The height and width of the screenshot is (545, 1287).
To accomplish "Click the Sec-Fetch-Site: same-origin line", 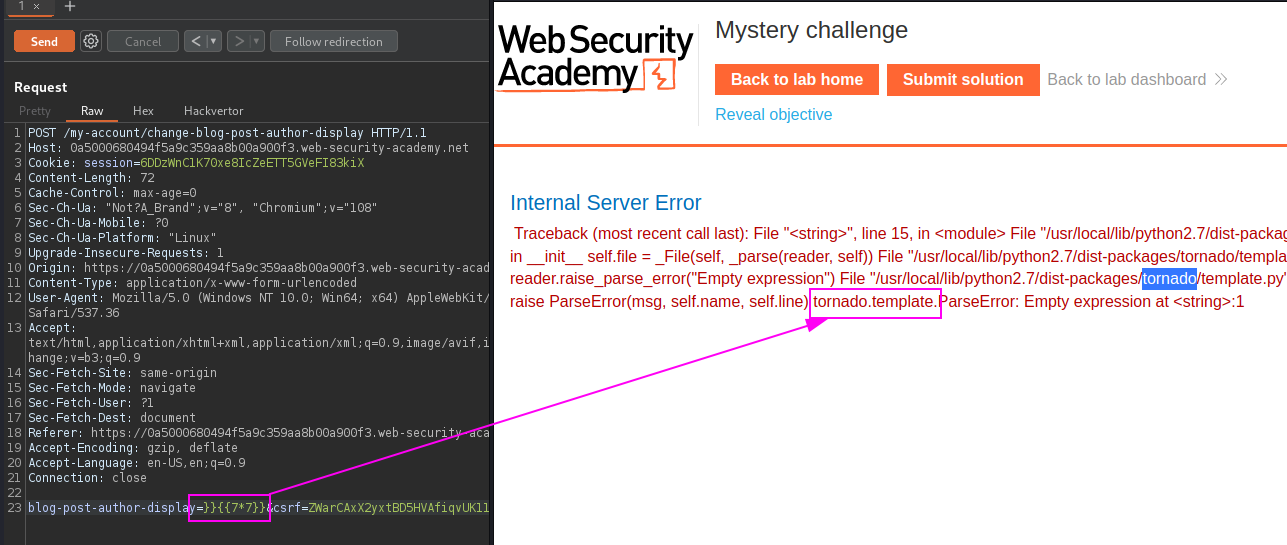I will pyautogui.click(x=122, y=373).
